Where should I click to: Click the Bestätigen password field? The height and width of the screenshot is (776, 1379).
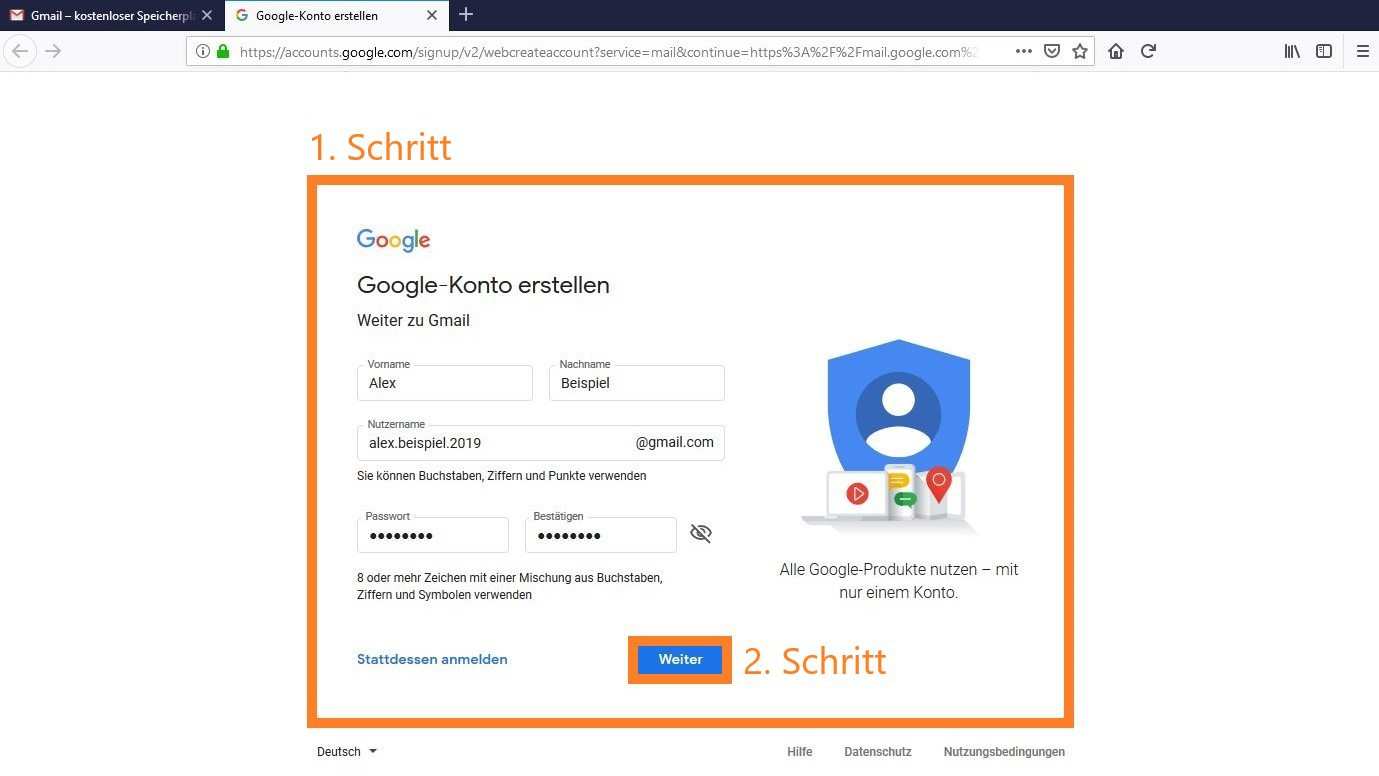click(x=600, y=536)
